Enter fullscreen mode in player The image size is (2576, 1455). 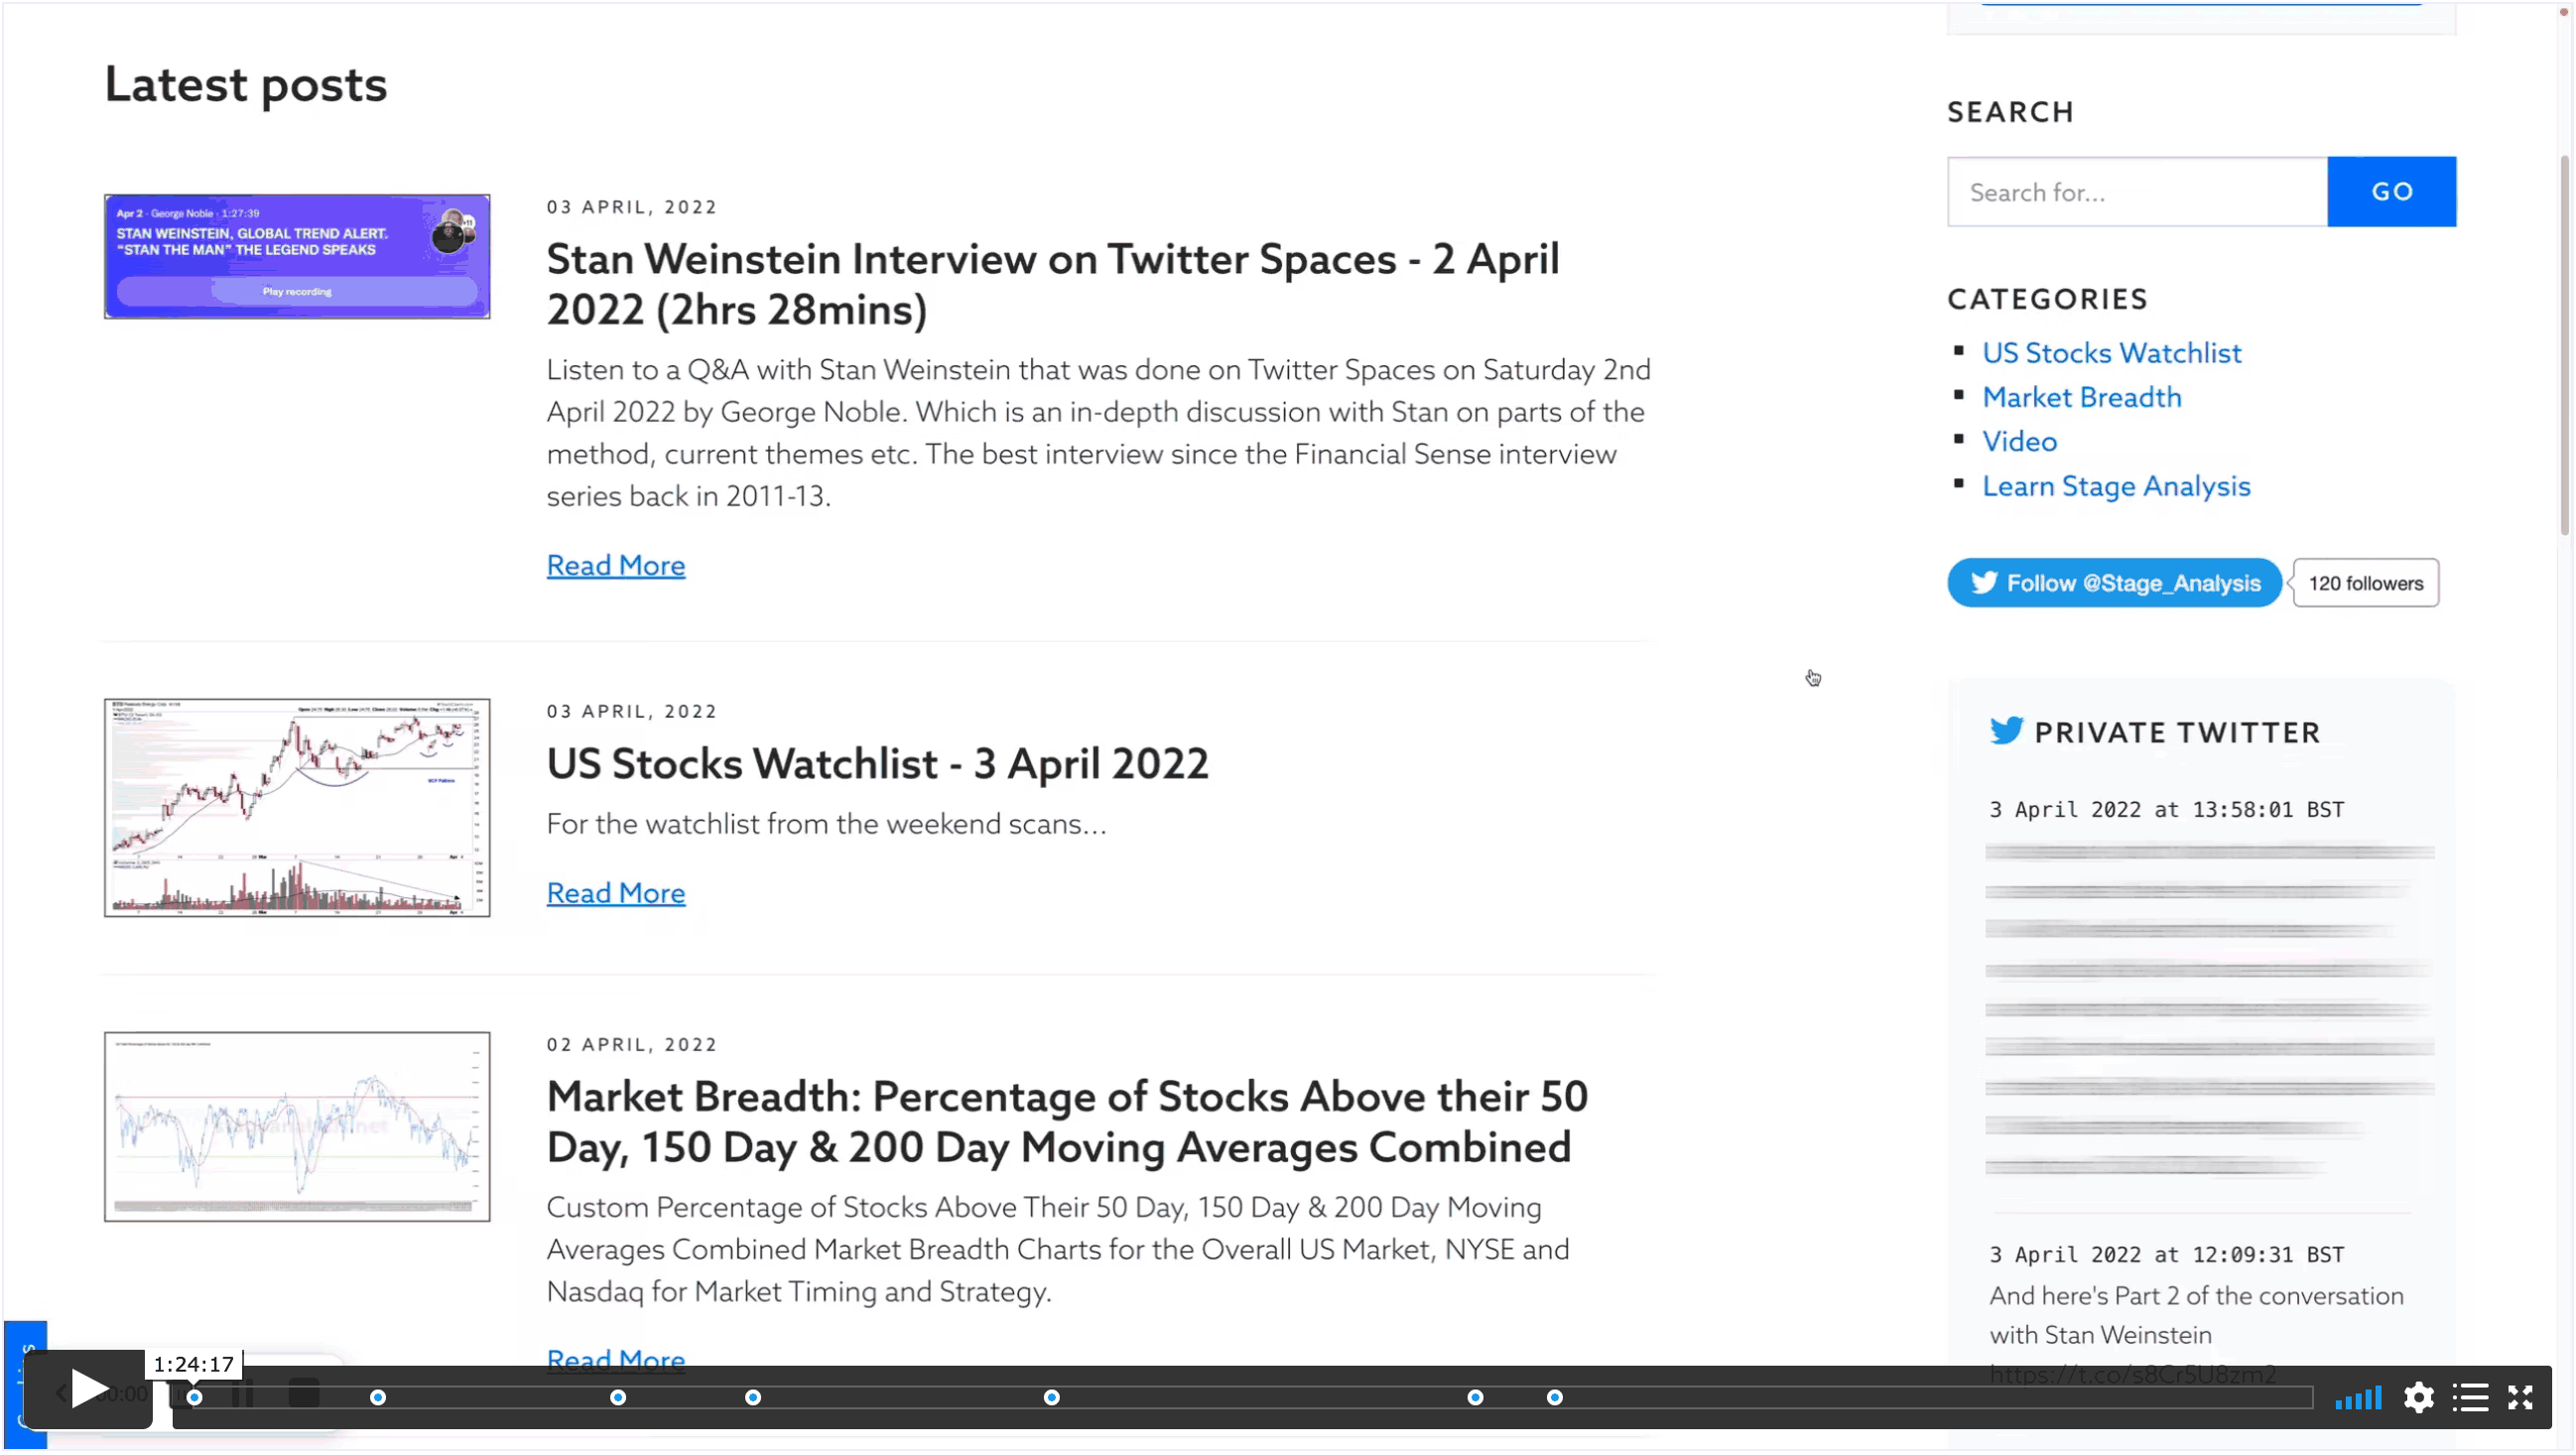(2520, 1399)
